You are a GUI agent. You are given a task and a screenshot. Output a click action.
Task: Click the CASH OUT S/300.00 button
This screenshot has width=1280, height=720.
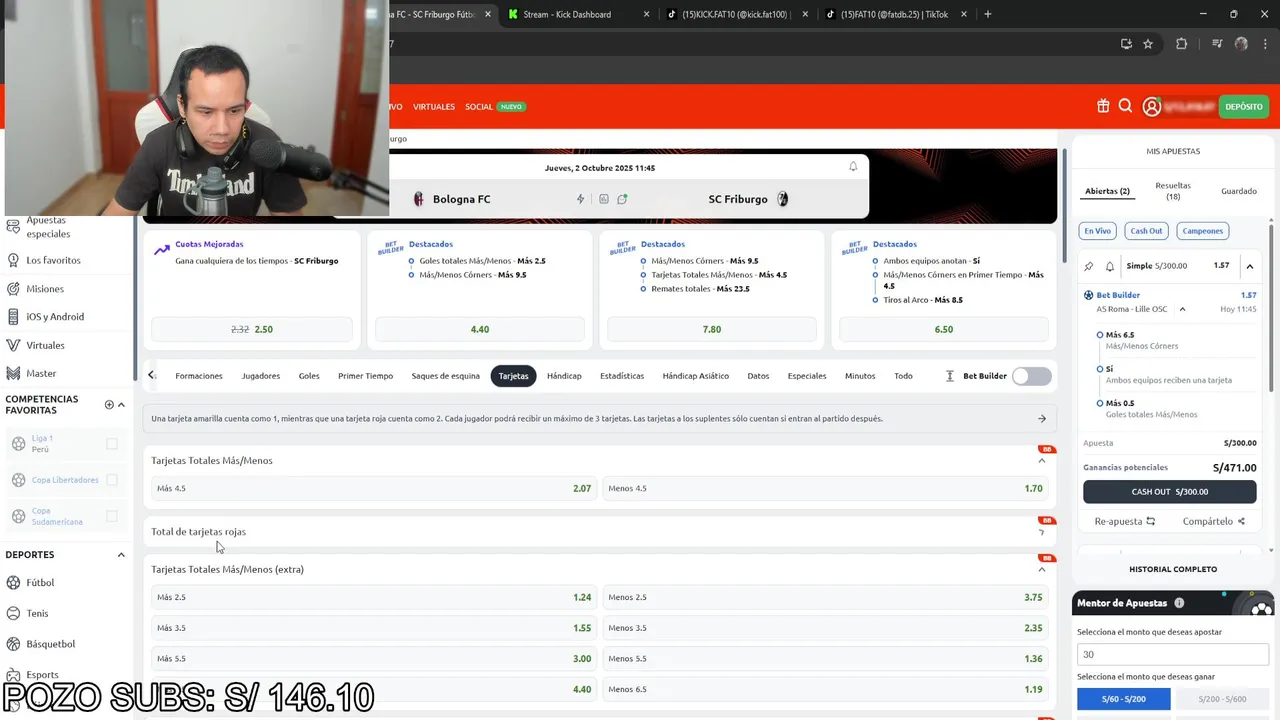tap(1170, 492)
